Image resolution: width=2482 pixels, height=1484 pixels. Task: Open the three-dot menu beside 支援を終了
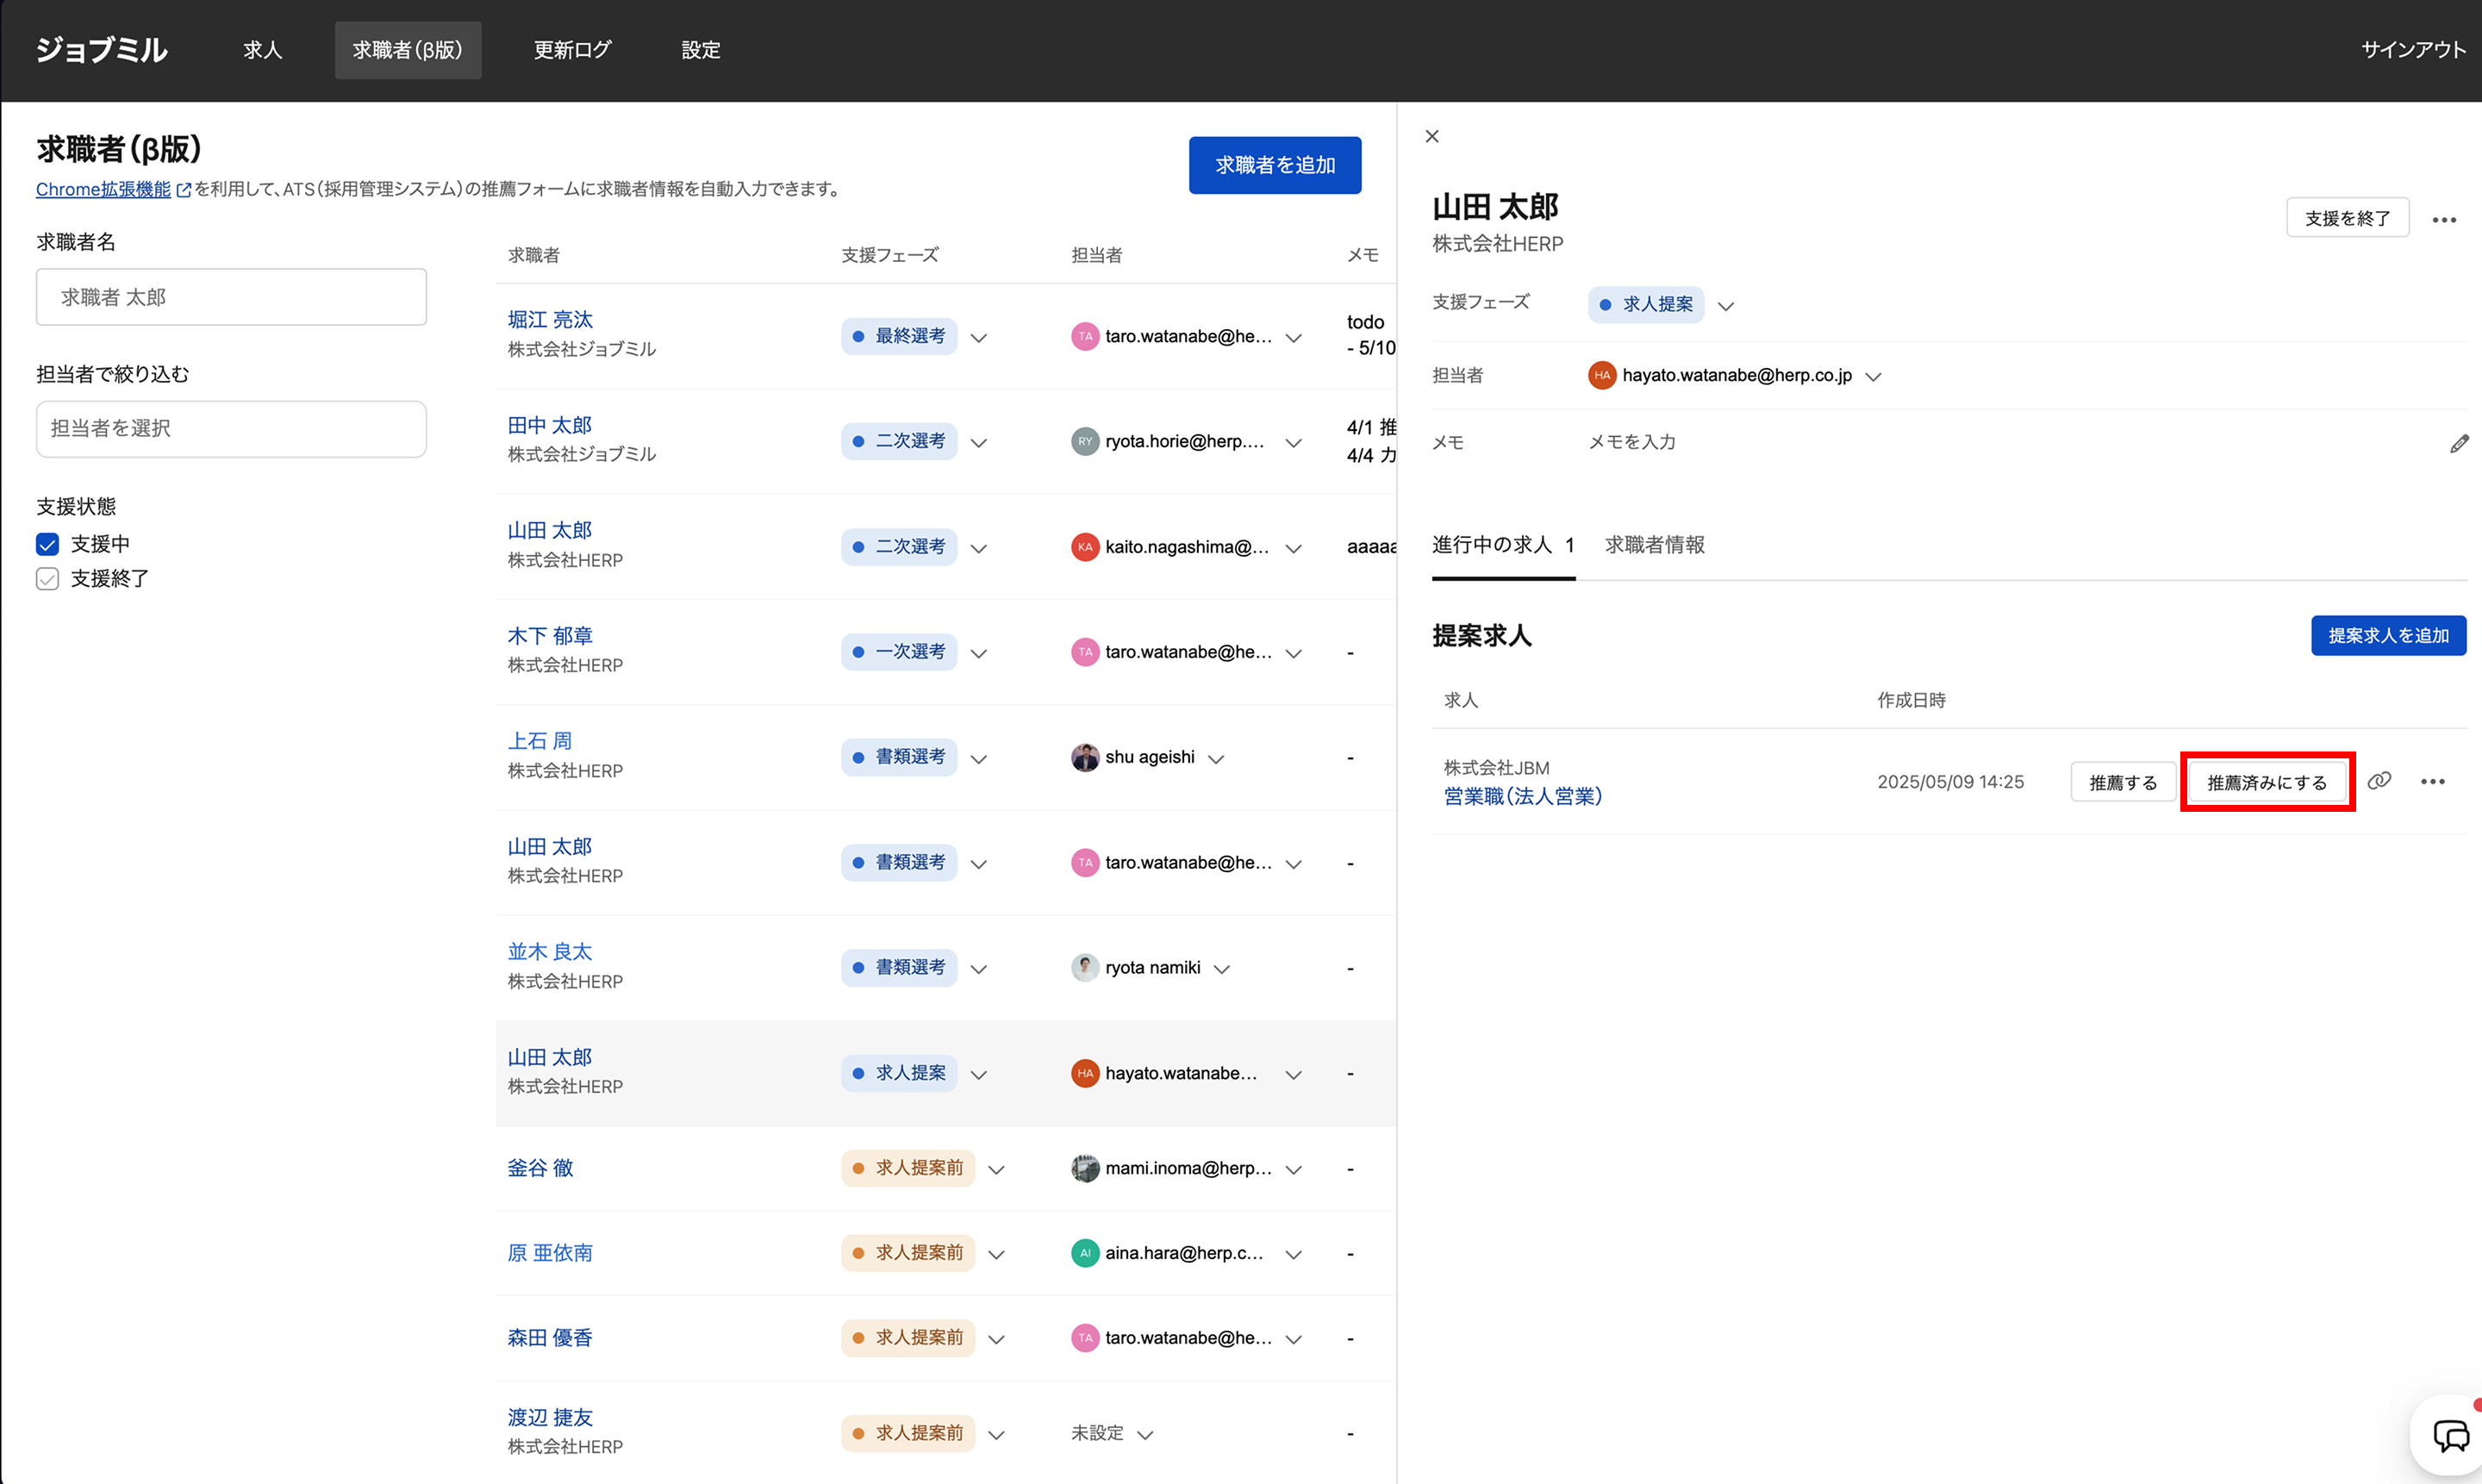click(x=2444, y=219)
